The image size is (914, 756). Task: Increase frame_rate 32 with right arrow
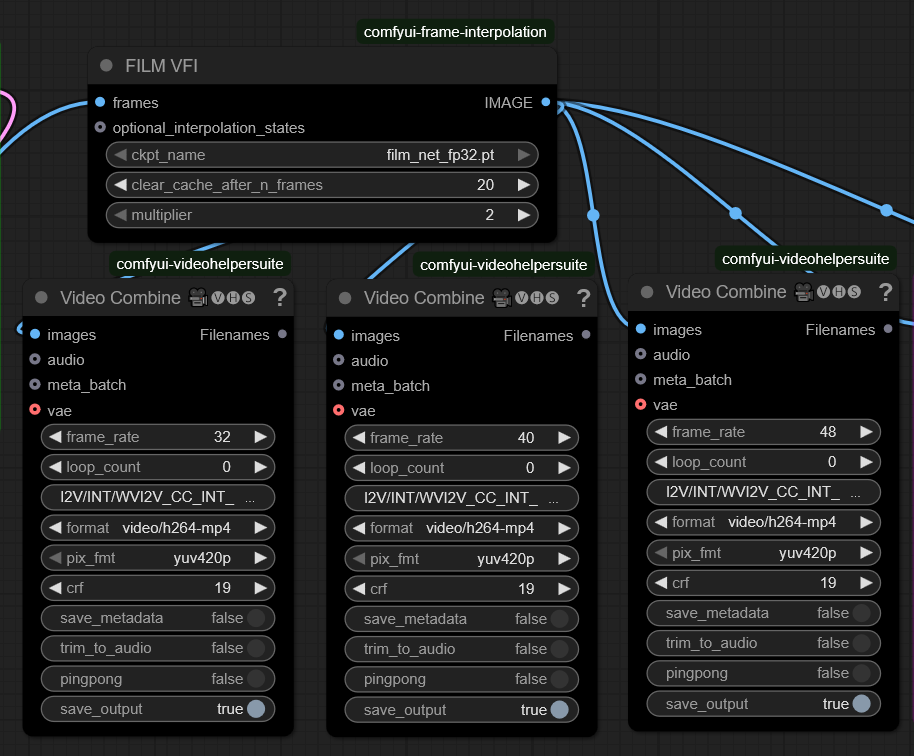click(x=260, y=437)
